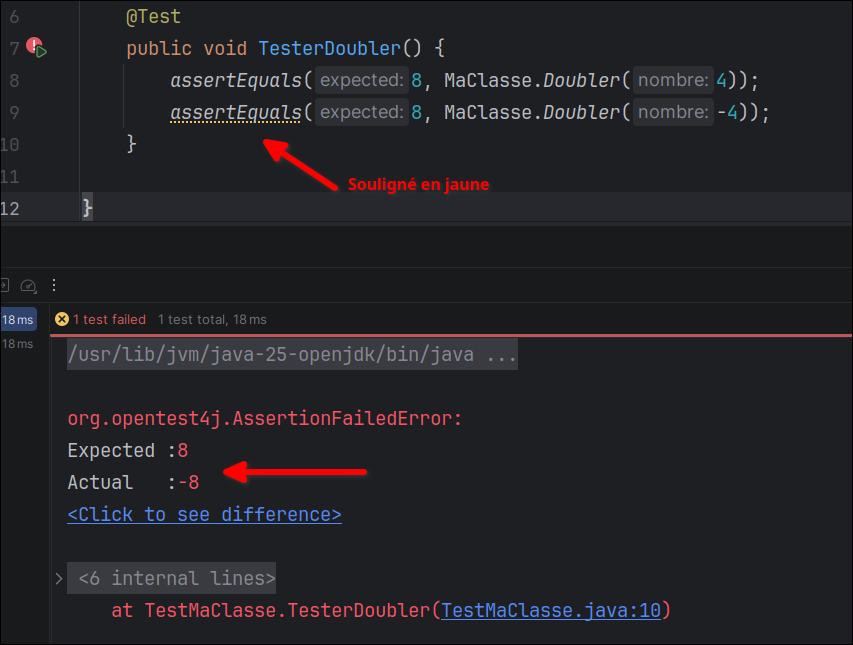Click the 'expected:' inlay hint on line 8
Viewport: 853px width, 645px height.
click(362, 81)
